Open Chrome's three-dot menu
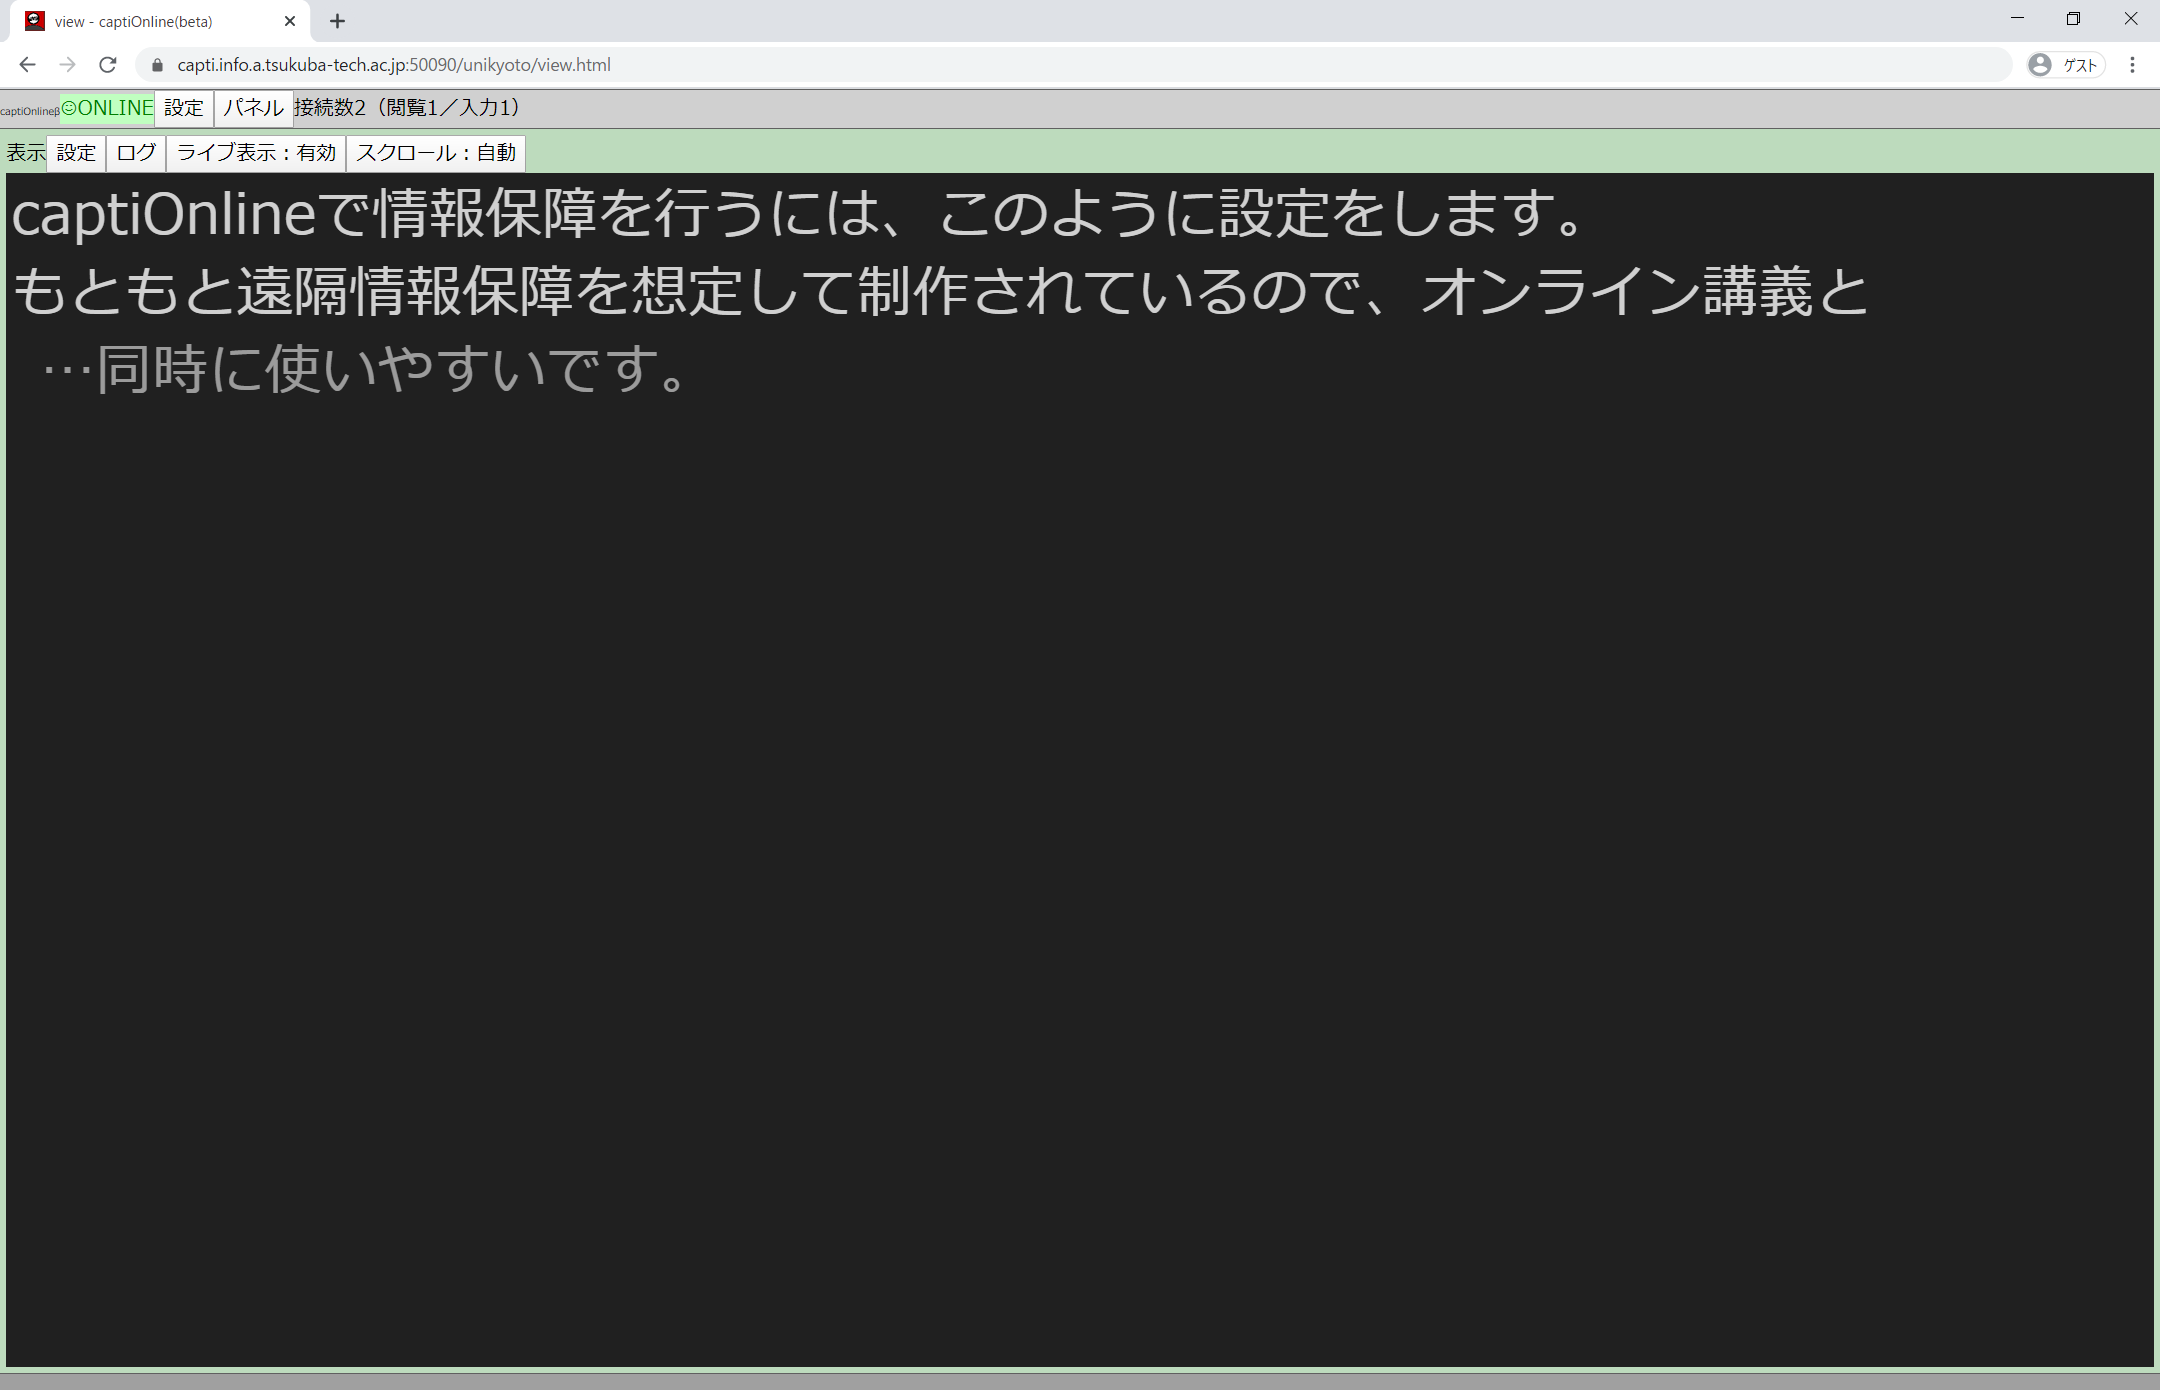Image resolution: width=2160 pixels, height=1390 pixels. tap(2132, 65)
